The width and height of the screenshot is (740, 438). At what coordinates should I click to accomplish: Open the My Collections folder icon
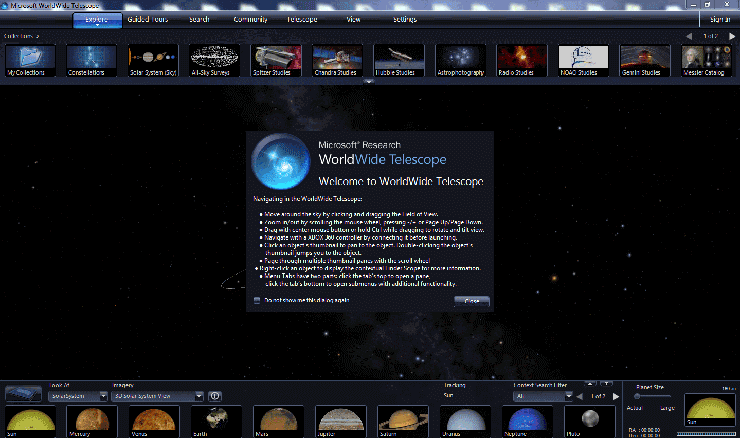point(30,60)
